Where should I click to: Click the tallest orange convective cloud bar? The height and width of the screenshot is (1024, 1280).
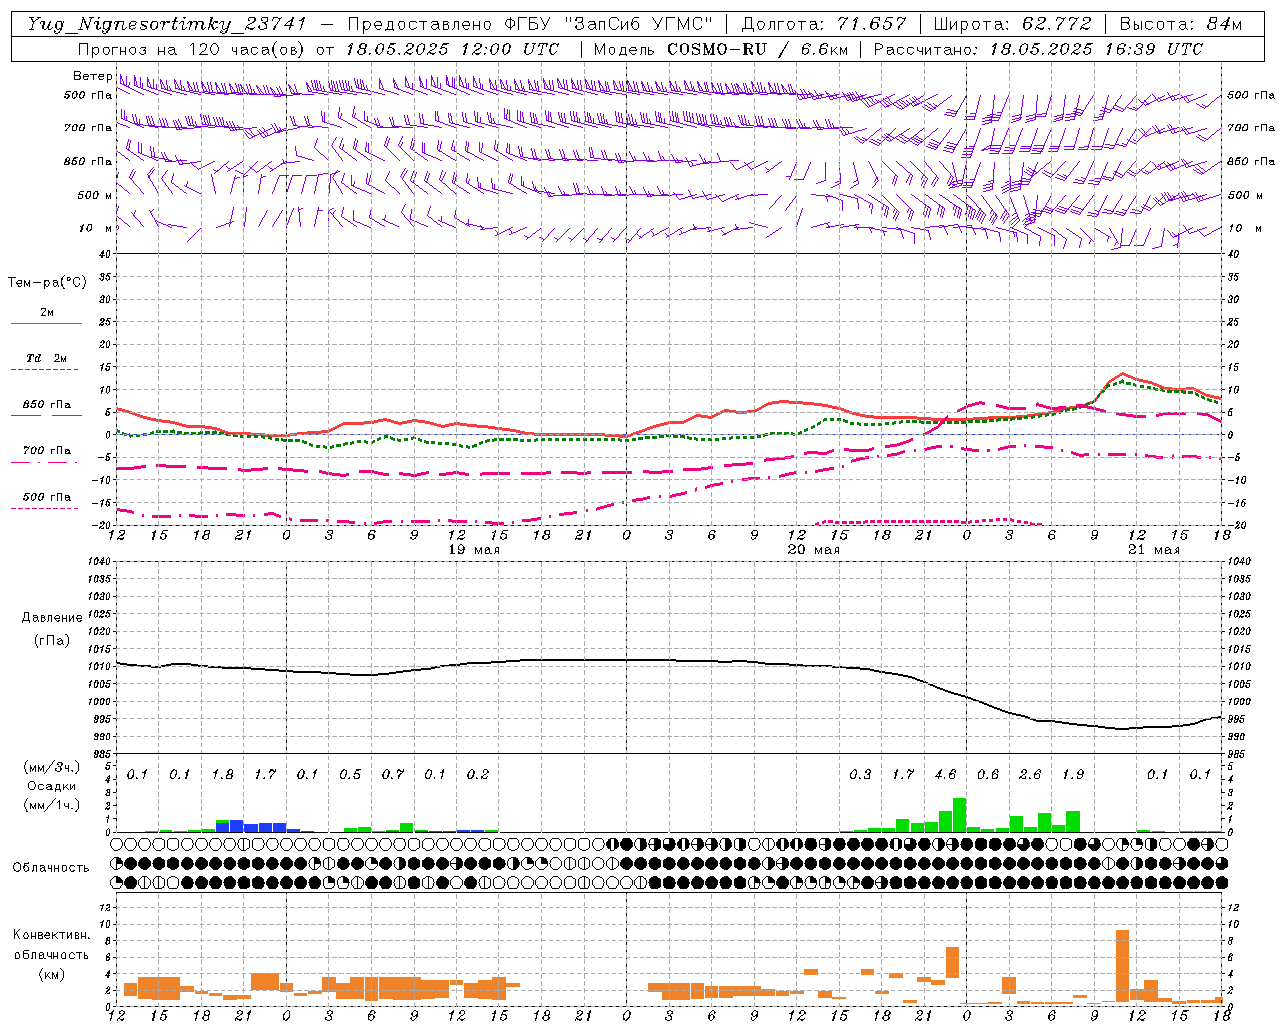pyautogui.click(x=1122, y=965)
